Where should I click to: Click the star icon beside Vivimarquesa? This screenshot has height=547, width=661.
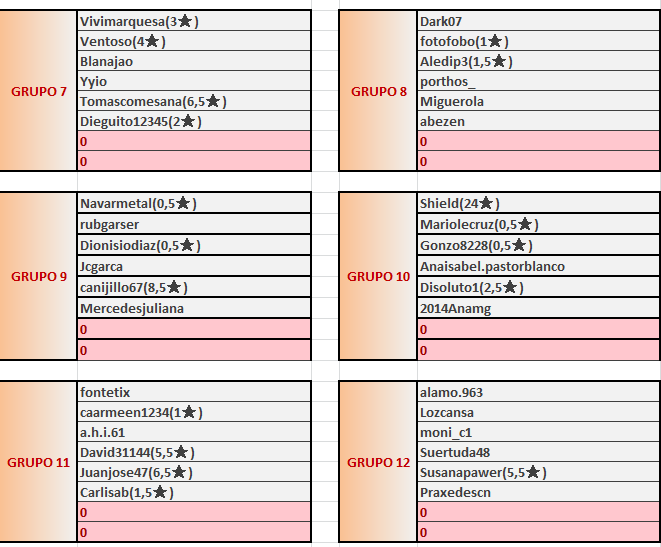[x=185, y=21]
